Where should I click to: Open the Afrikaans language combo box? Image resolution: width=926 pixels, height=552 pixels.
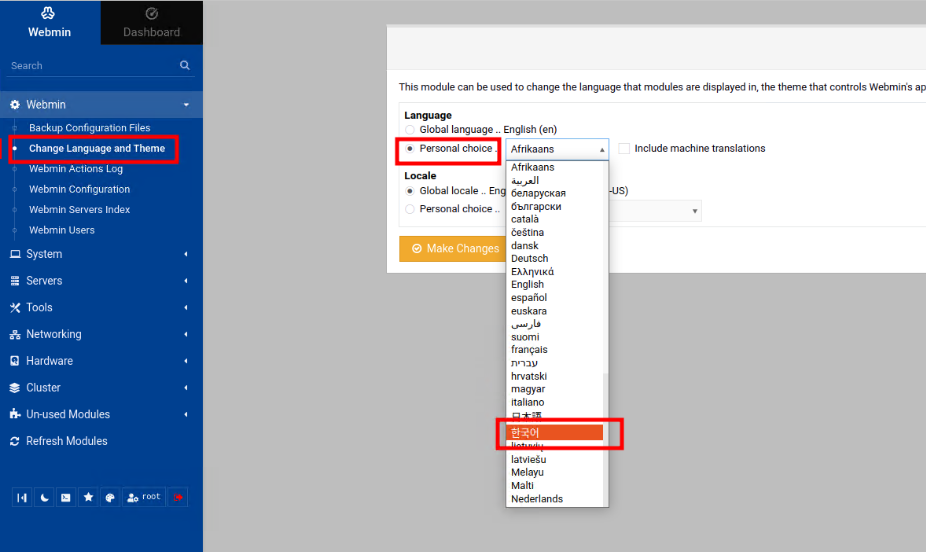click(x=557, y=149)
